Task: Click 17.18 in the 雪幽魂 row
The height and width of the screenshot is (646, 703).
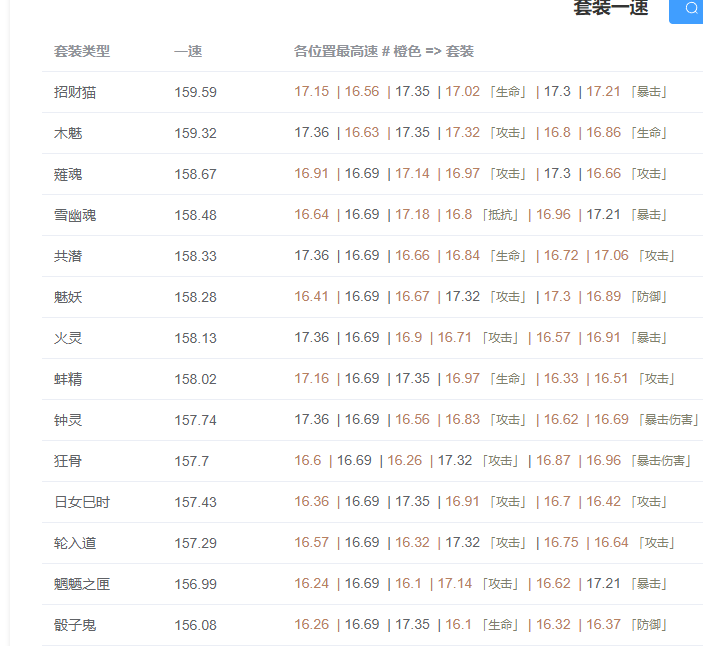Action: pyautogui.click(x=412, y=214)
